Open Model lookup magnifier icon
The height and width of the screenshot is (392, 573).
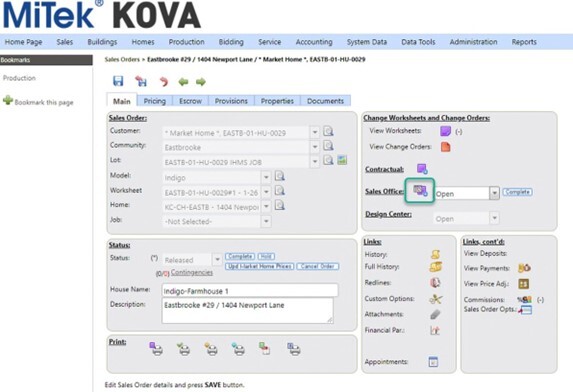coord(280,176)
